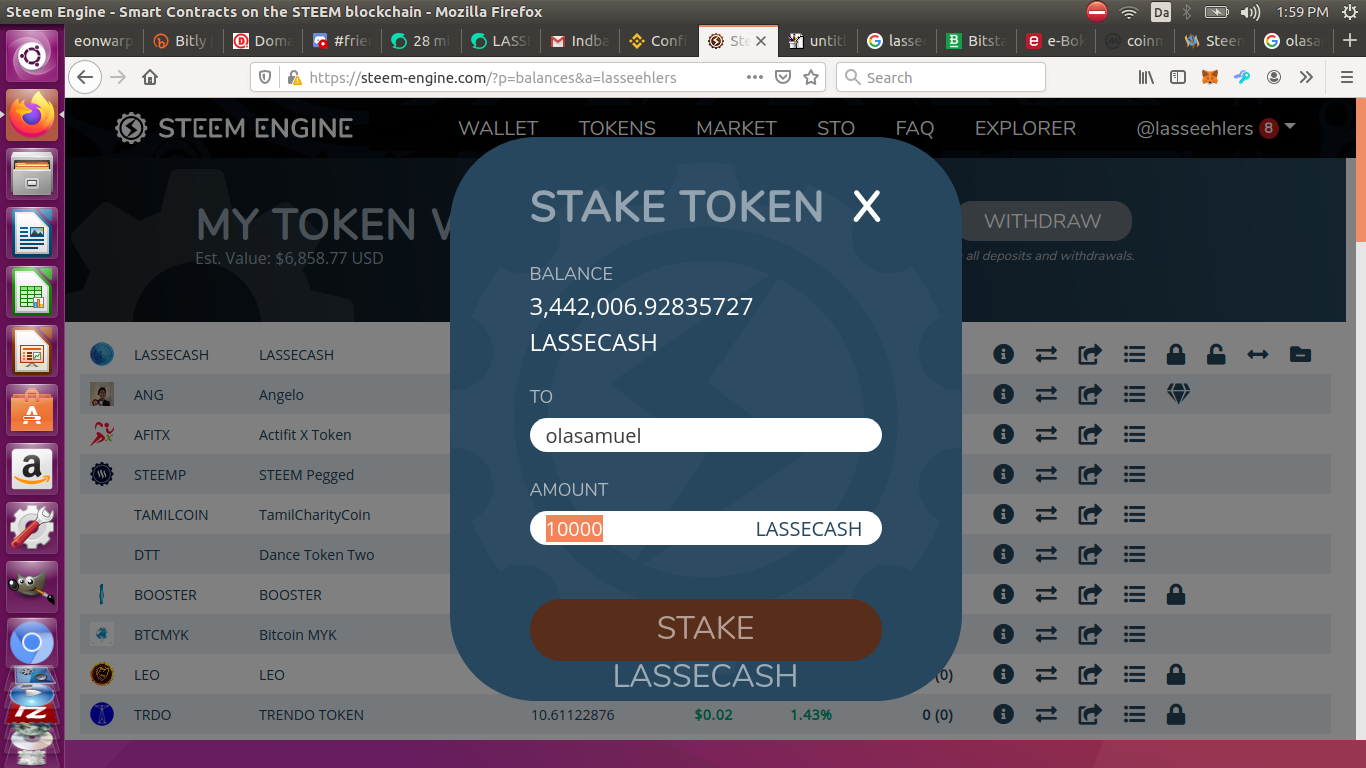Open the EXPLORER navigation item
Screen dimensions: 1366x768
(x=1025, y=128)
